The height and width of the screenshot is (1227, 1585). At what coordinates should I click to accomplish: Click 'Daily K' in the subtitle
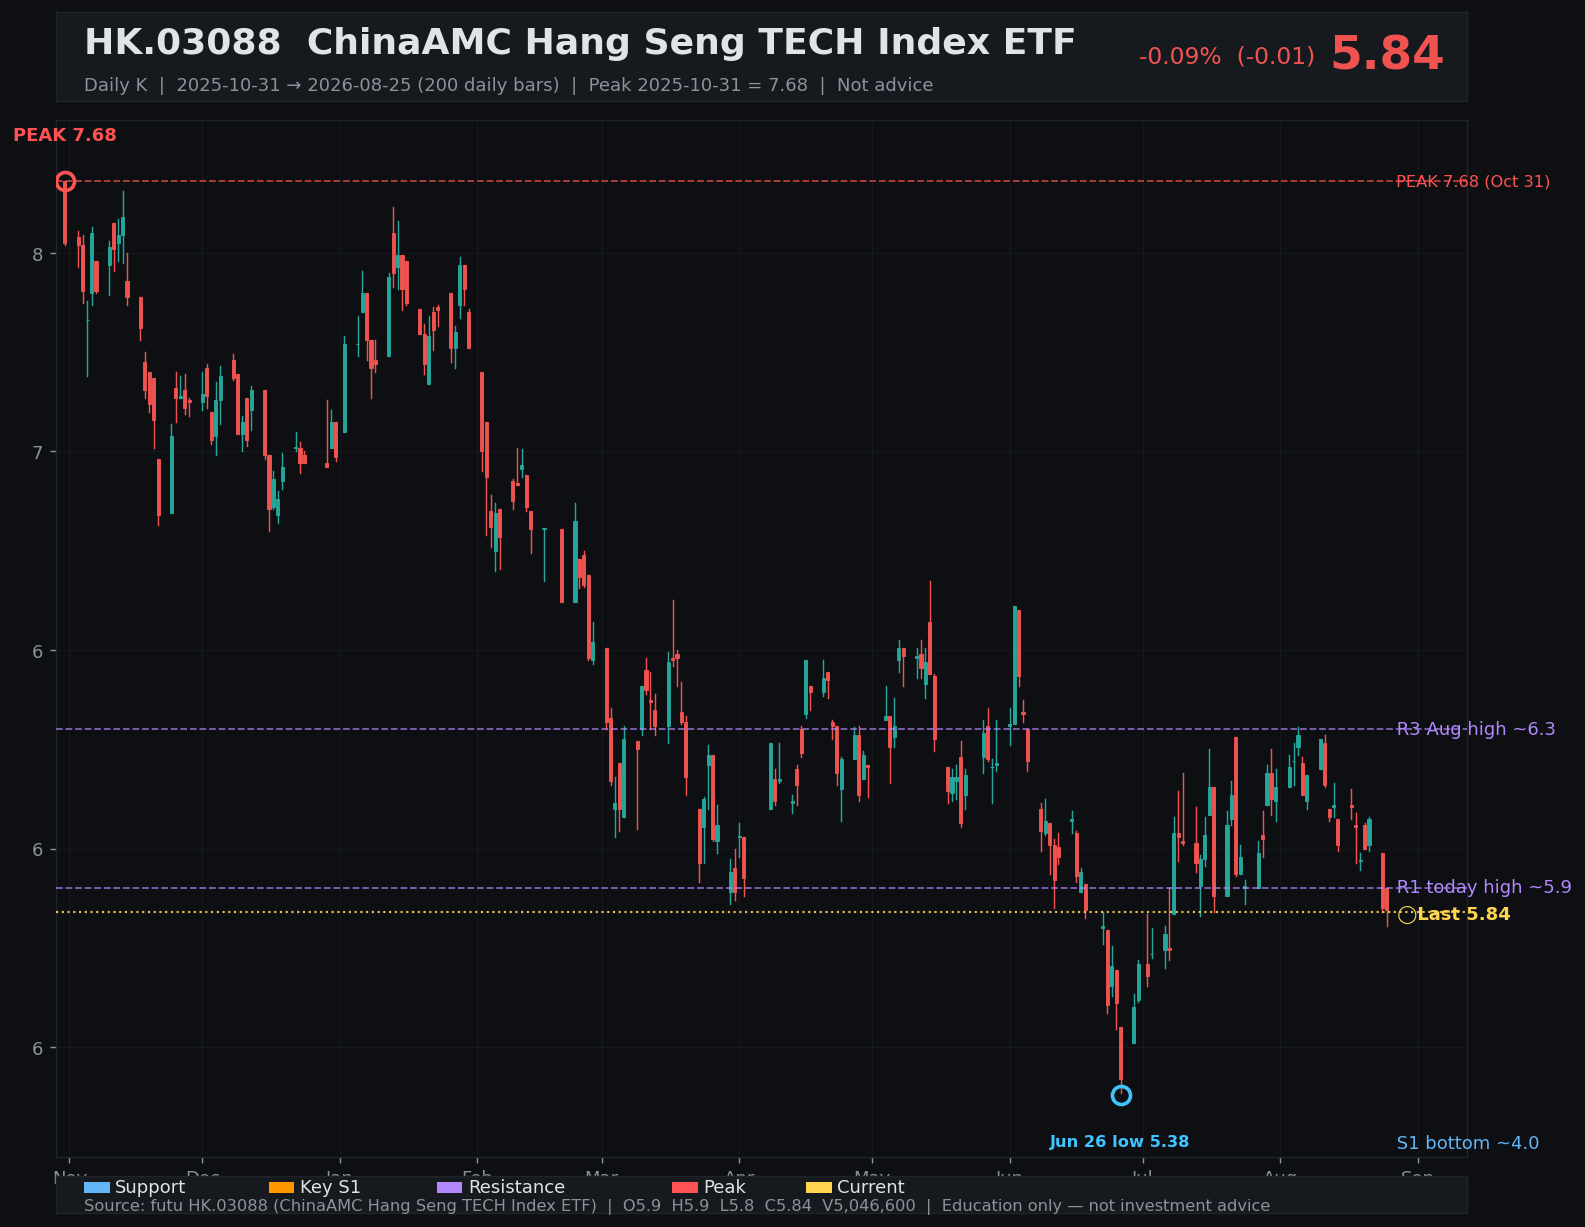coord(115,85)
